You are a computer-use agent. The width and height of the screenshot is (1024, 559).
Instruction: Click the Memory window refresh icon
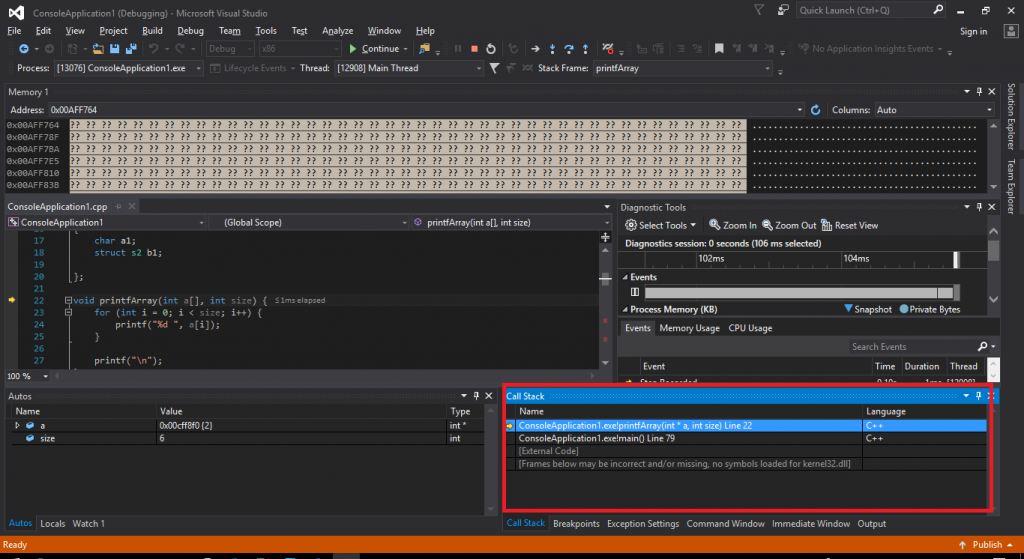(x=815, y=110)
